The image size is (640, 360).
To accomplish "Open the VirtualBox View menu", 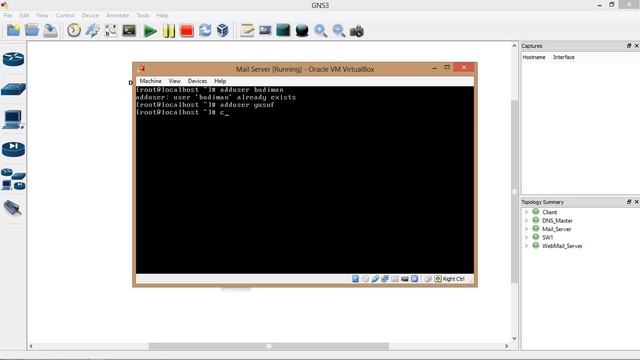I will (x=174, y=81).
